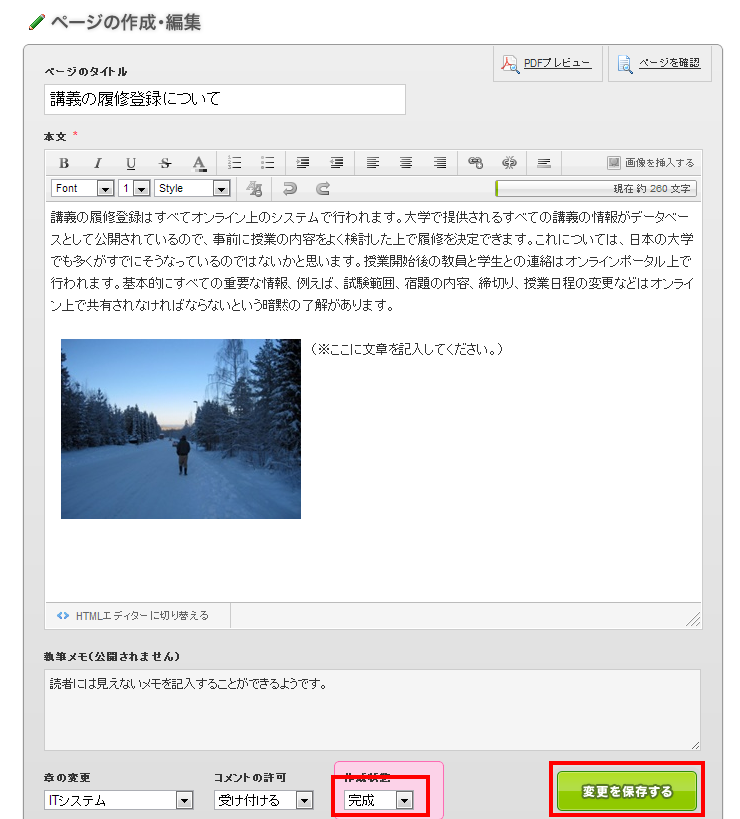Viewport: 740px width, 819px height.
Task: Apply underline formatting
Action: click(x=131, y=163)
